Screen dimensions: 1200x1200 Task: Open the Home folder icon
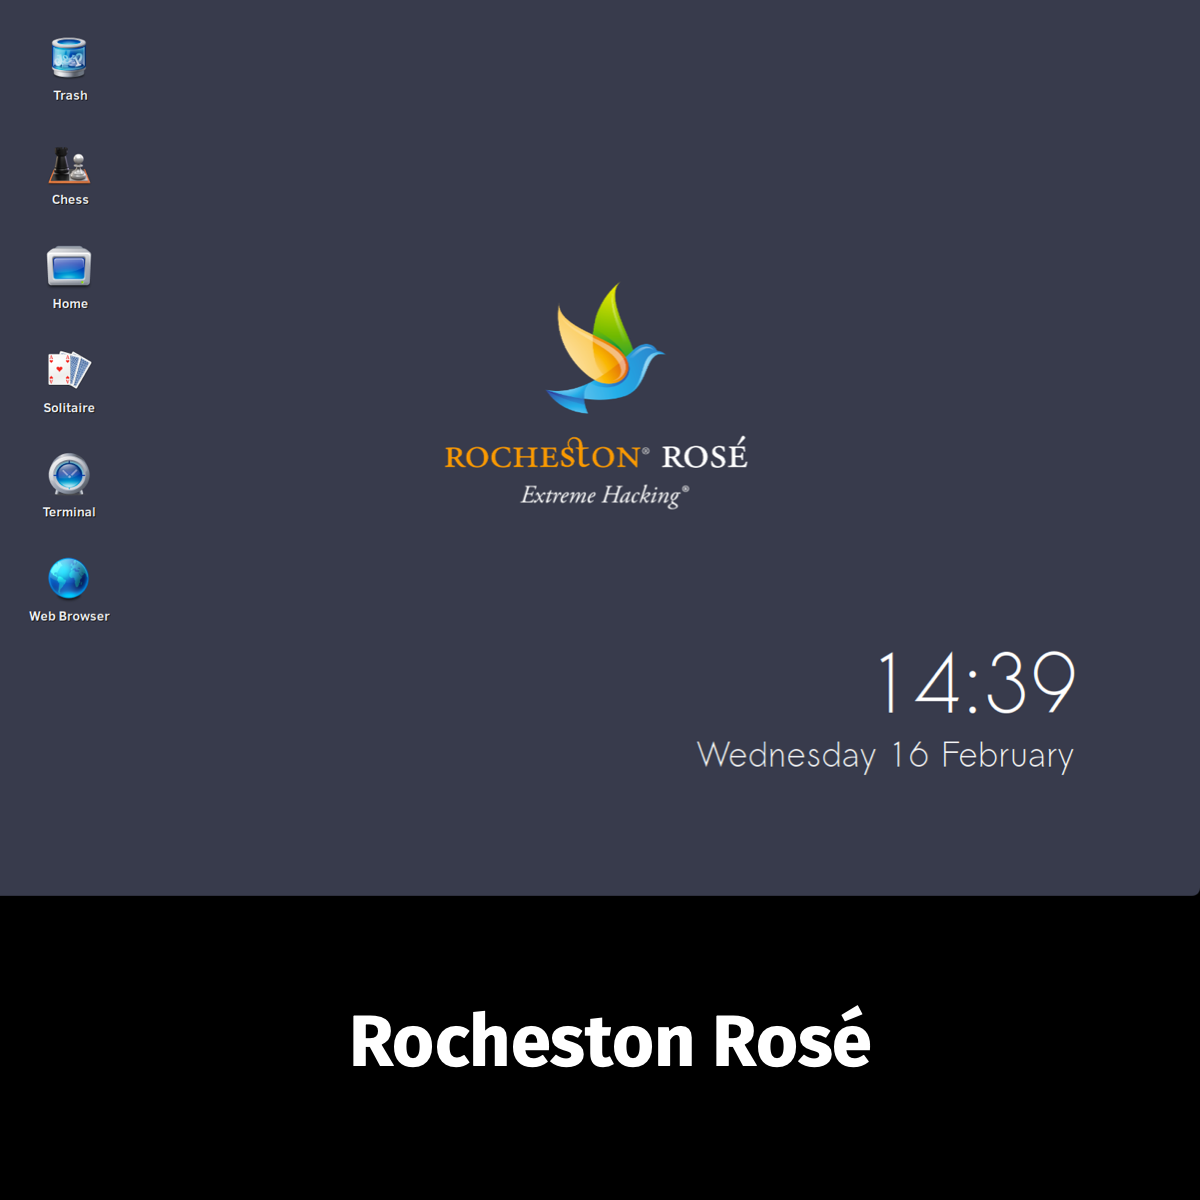click(x=69, y=267)
